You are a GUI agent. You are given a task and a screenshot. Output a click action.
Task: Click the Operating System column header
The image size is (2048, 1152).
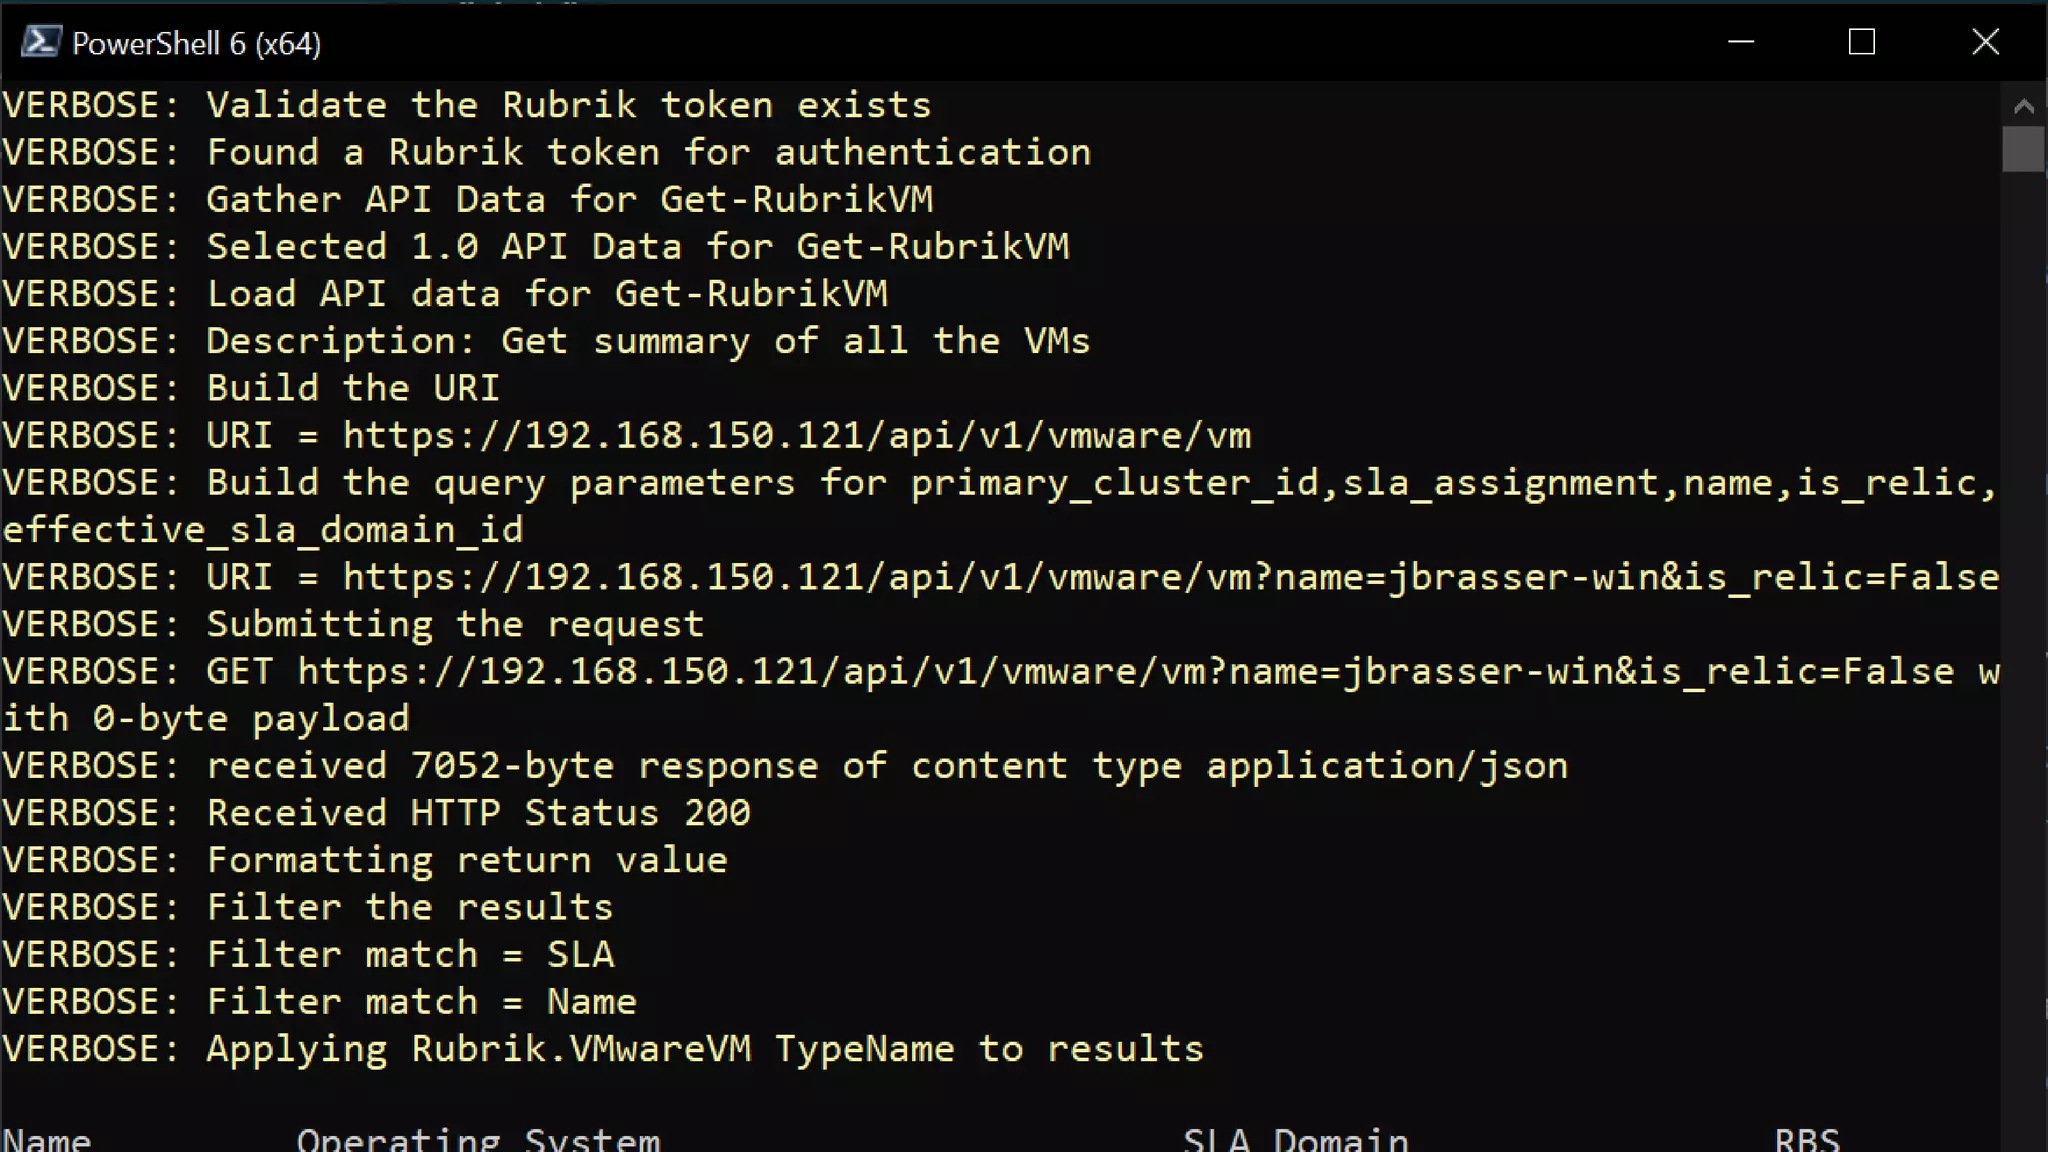pyautogui.click(x=479, y=1139)
